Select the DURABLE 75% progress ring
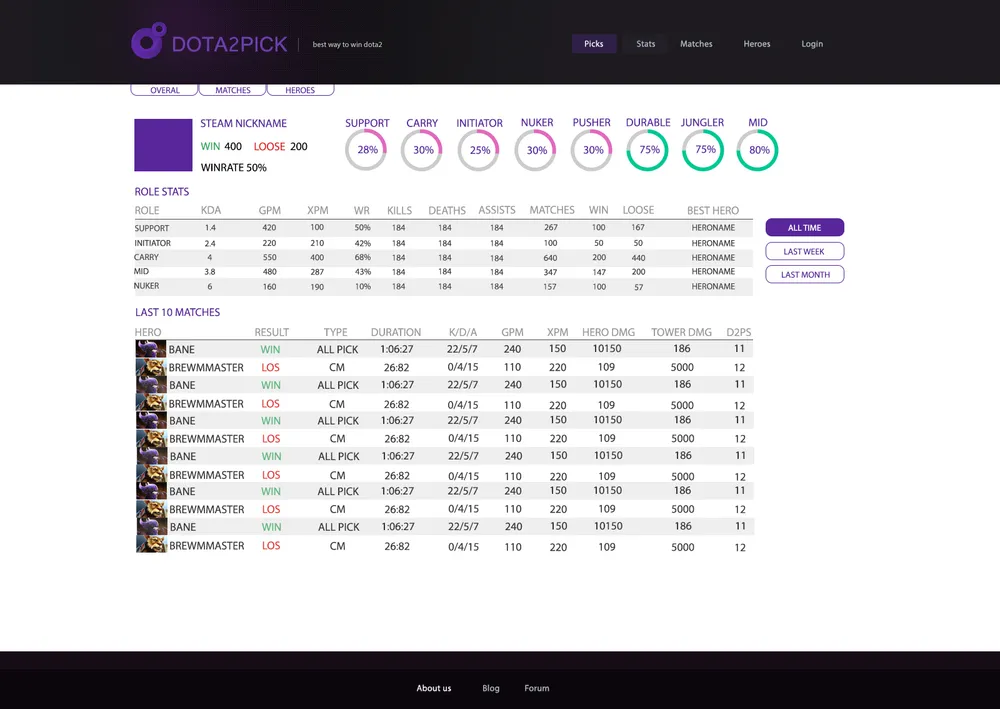The height and width of the screenshot is (709, 1000). [x=648, y=150]
